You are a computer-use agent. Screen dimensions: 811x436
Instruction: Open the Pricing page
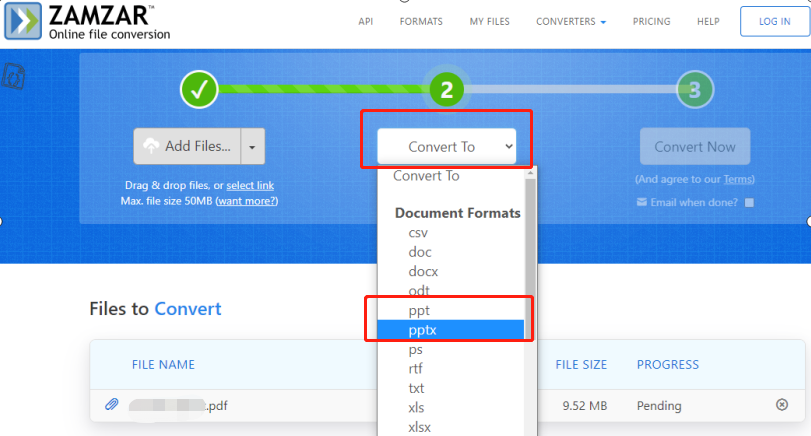click(651, 22)
